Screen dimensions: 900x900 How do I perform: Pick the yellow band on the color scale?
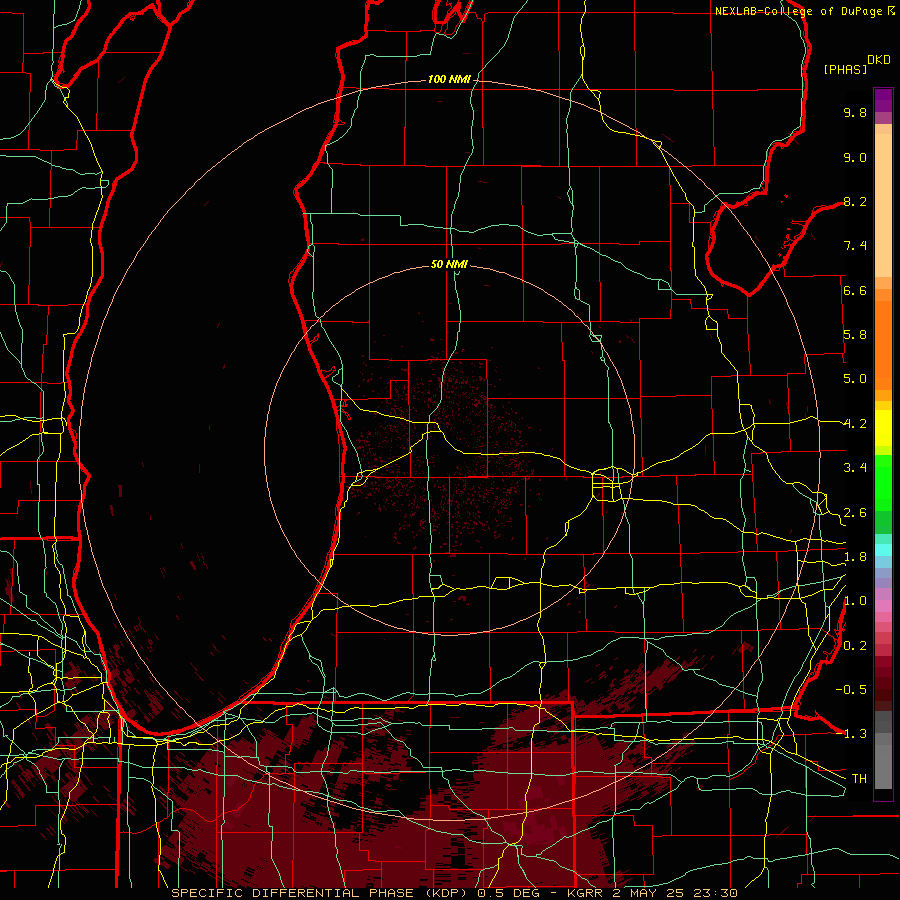coord(883,428)
